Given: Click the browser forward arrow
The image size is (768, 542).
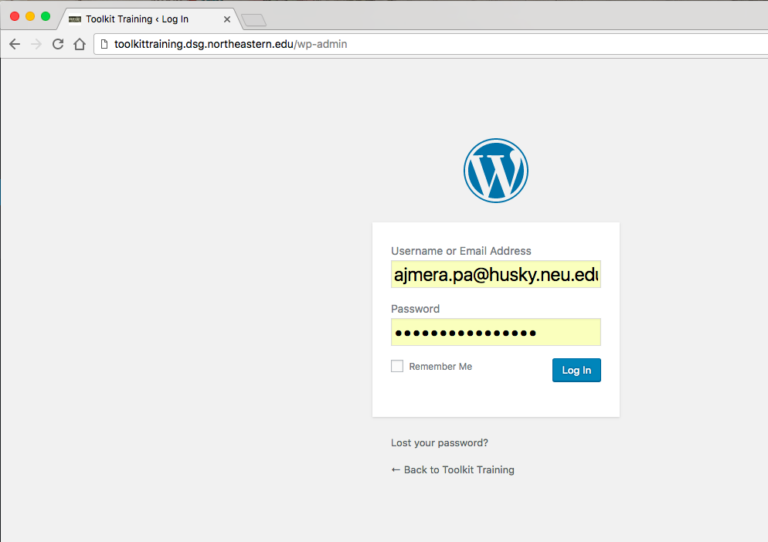Looking at the screenshot, I should (36, 44).
